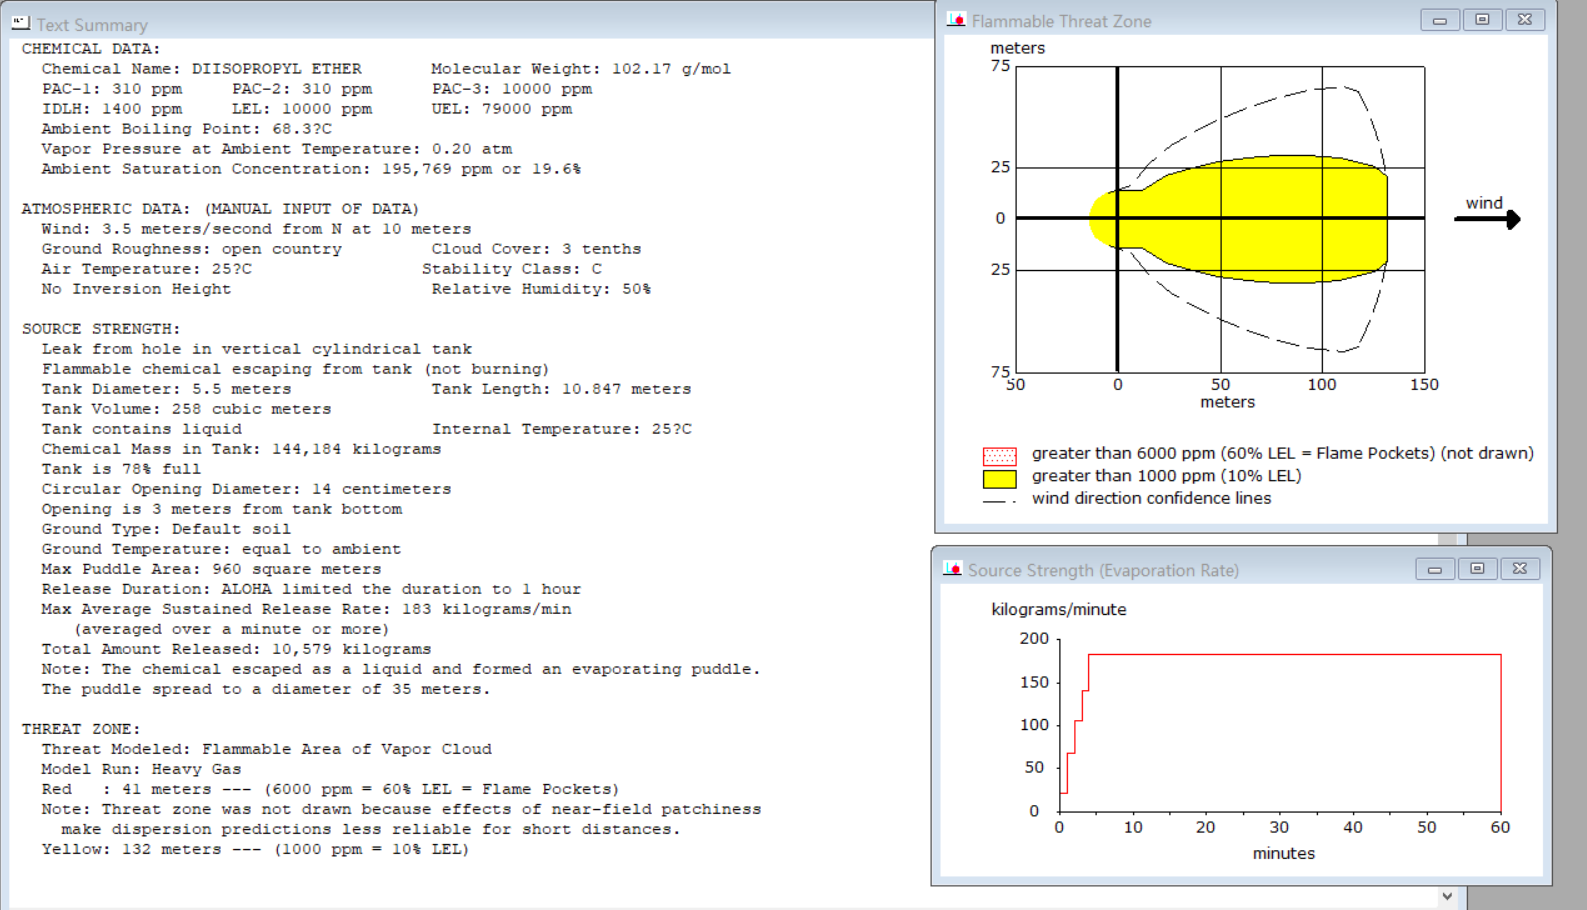Click the CHEMICAL DATA heading

[x=91, y=49]
